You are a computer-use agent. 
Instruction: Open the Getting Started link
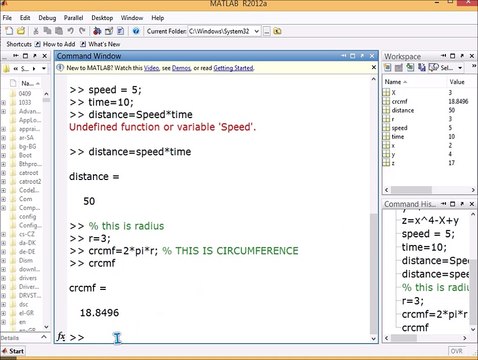pyautogui.click(x=233, y=68)
